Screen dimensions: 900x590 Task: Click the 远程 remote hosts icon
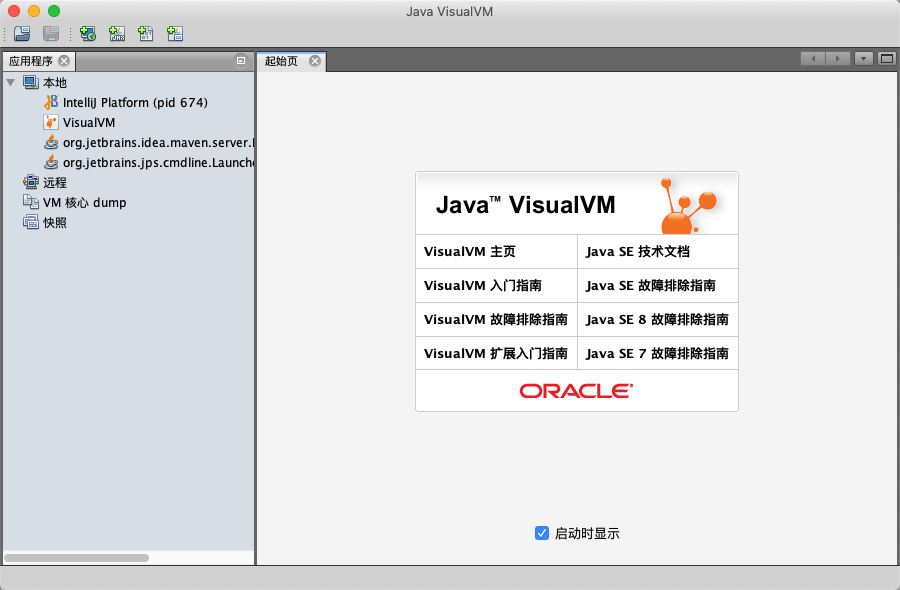(31, 183)
